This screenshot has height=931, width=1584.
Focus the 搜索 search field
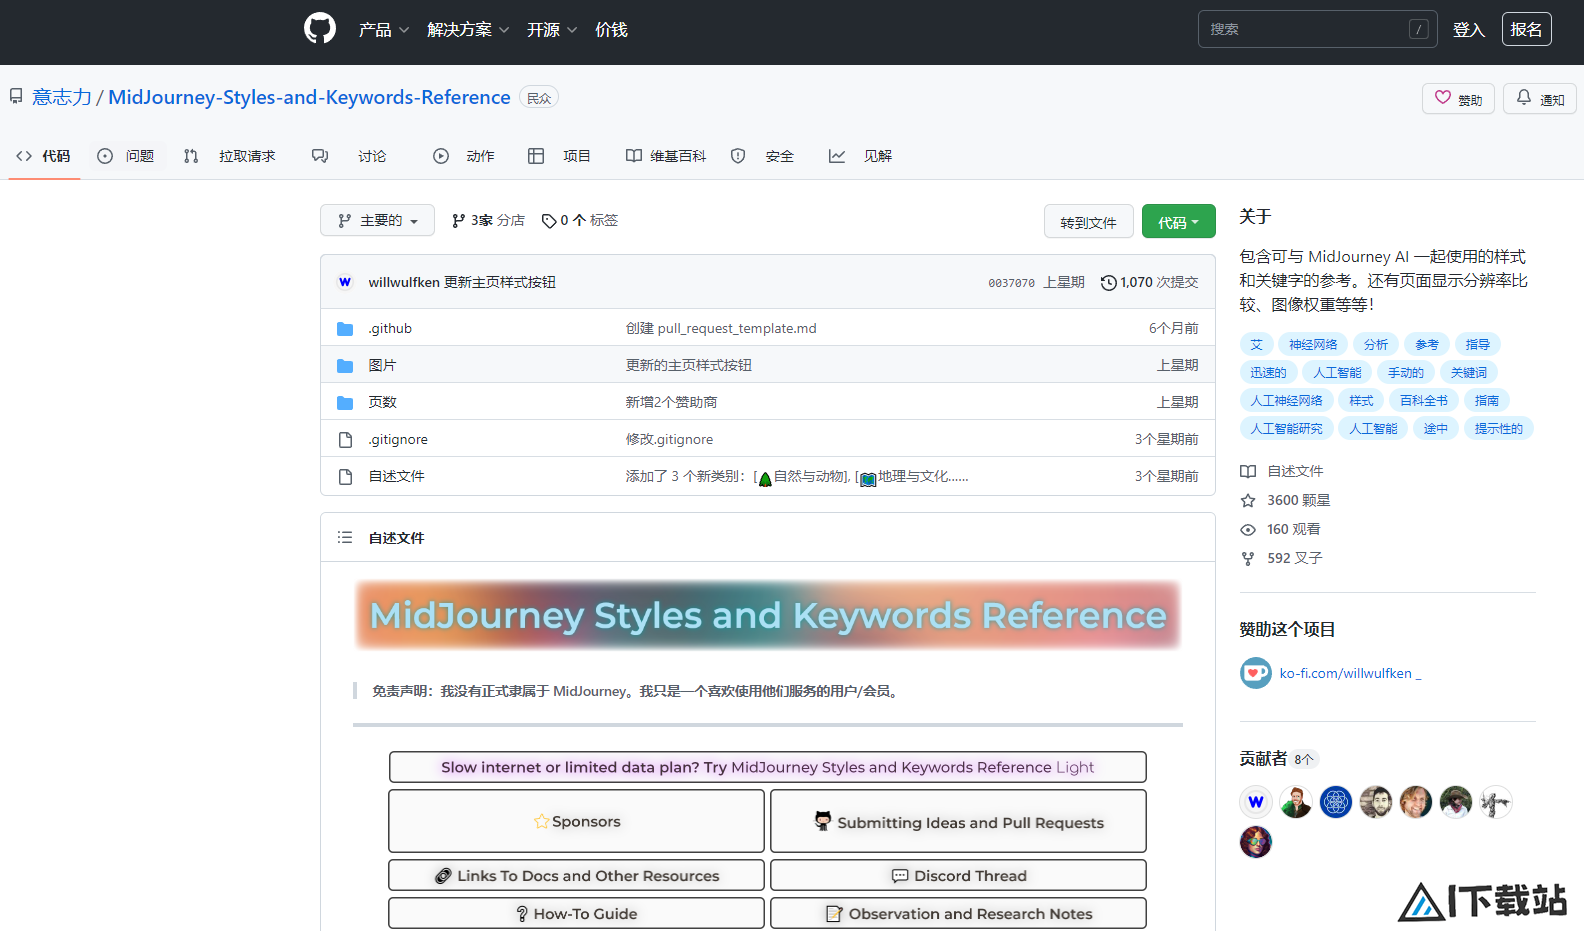(x=1317, y=29)
